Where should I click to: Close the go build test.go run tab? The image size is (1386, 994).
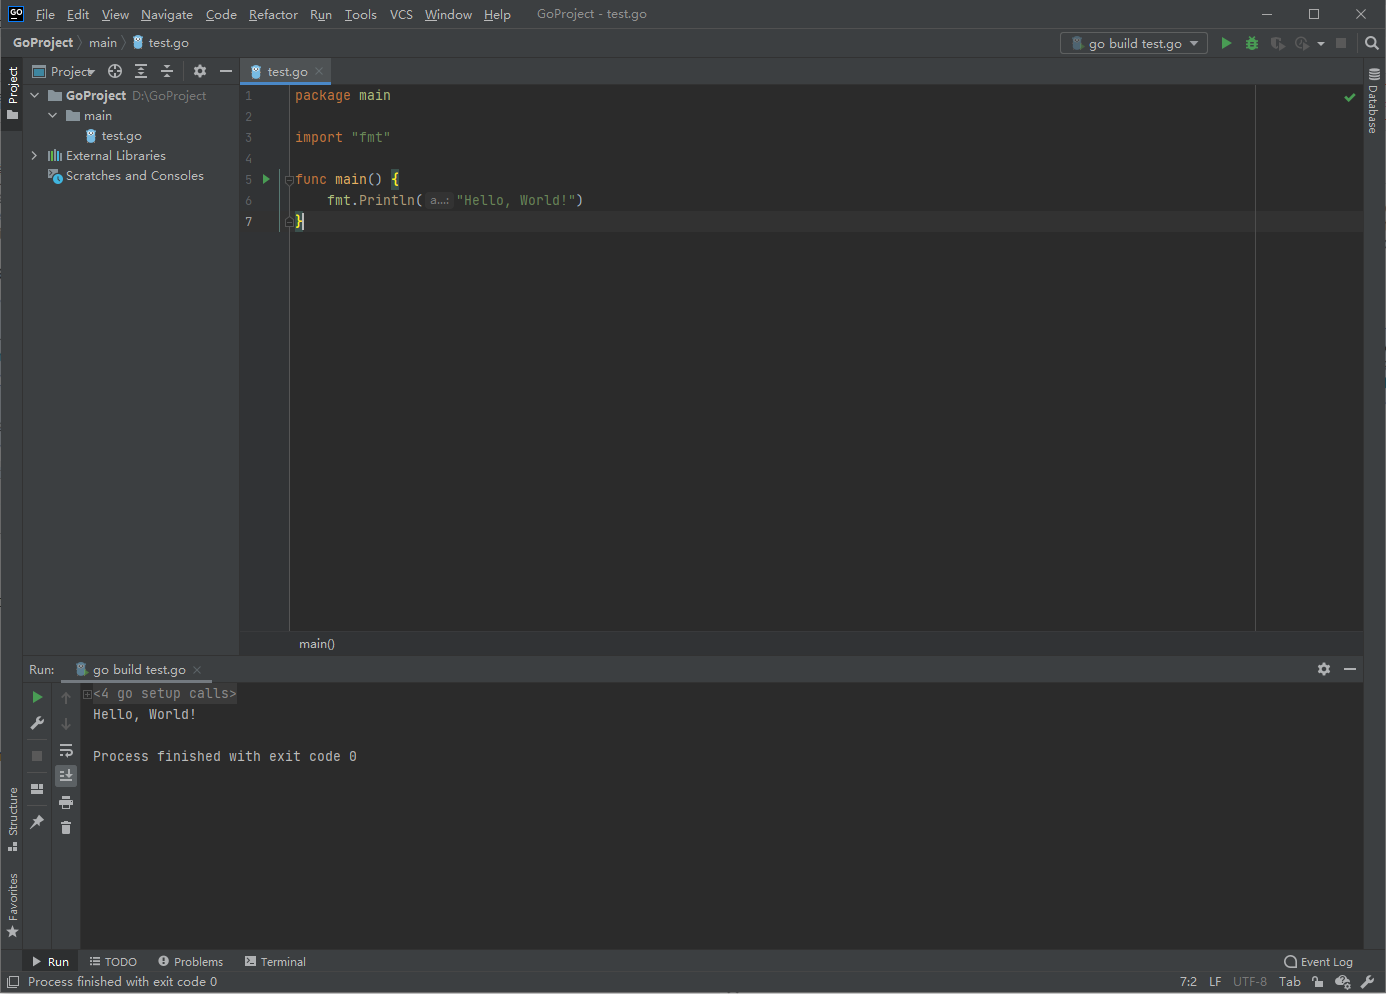197,670
